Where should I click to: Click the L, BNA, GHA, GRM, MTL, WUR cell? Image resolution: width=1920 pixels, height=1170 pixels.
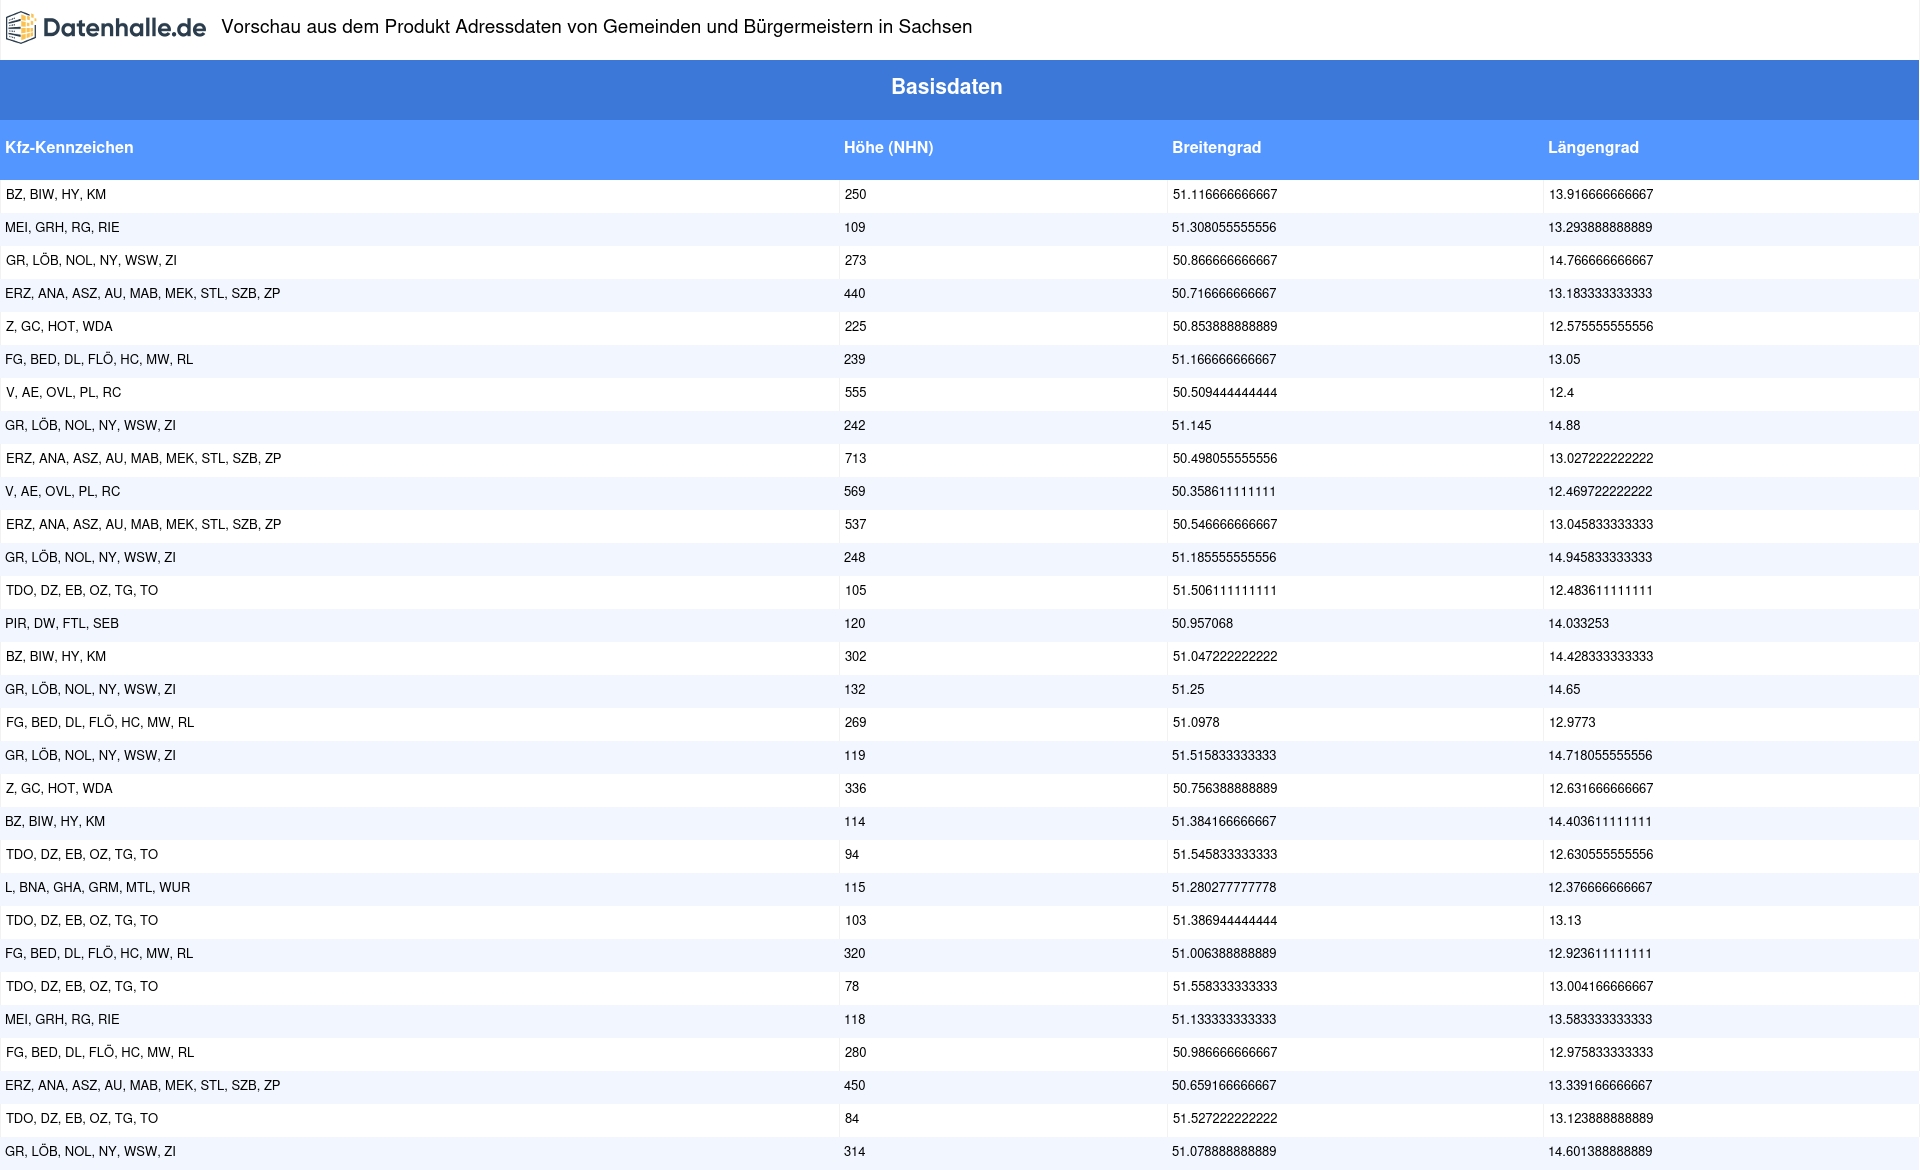click(98, 888)
